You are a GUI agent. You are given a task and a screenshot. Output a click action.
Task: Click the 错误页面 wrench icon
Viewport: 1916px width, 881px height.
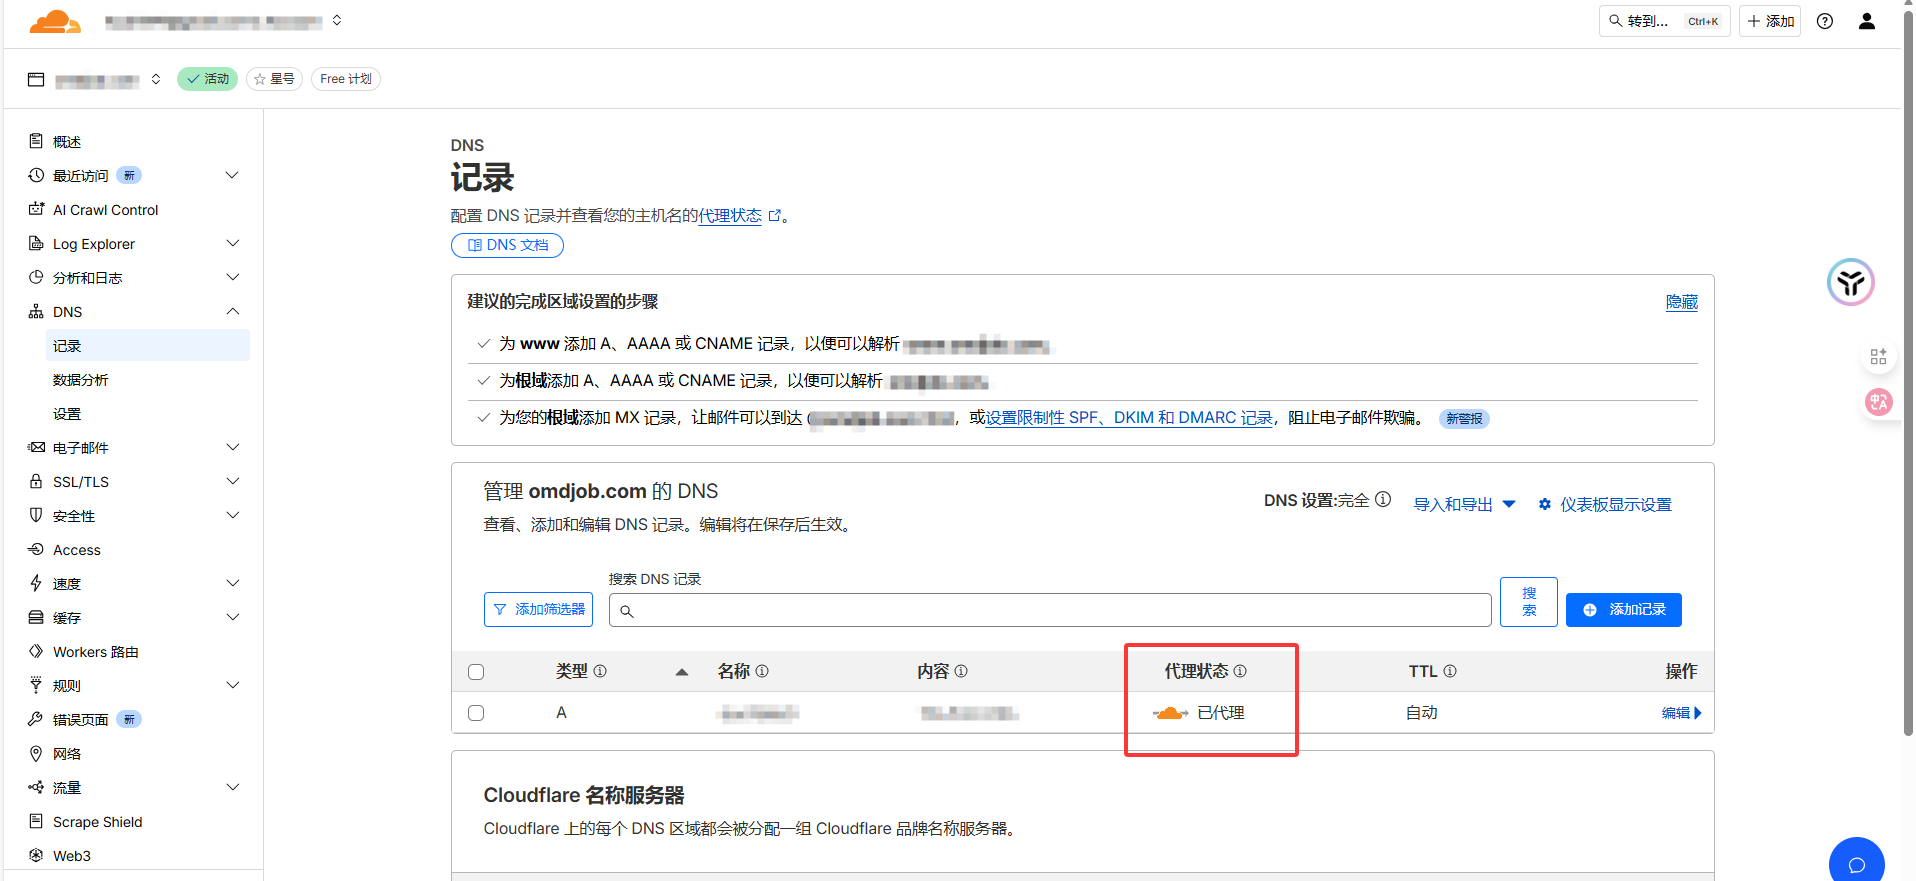[x=36, y=719]
